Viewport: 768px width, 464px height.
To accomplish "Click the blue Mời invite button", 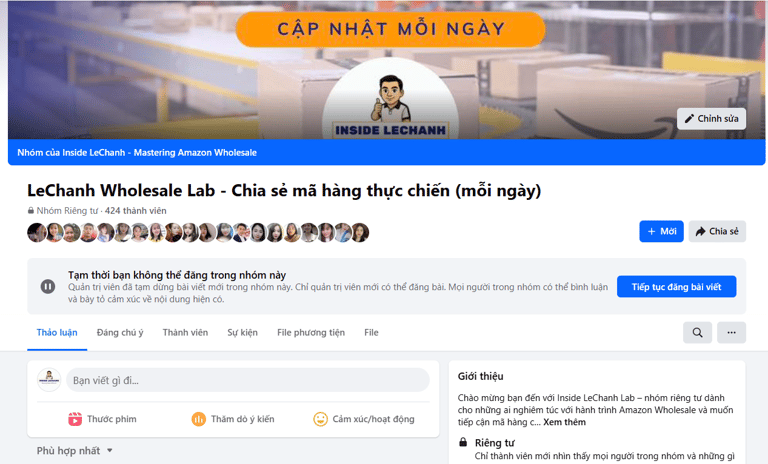I will pyautogui.click(x=661, y=231).
